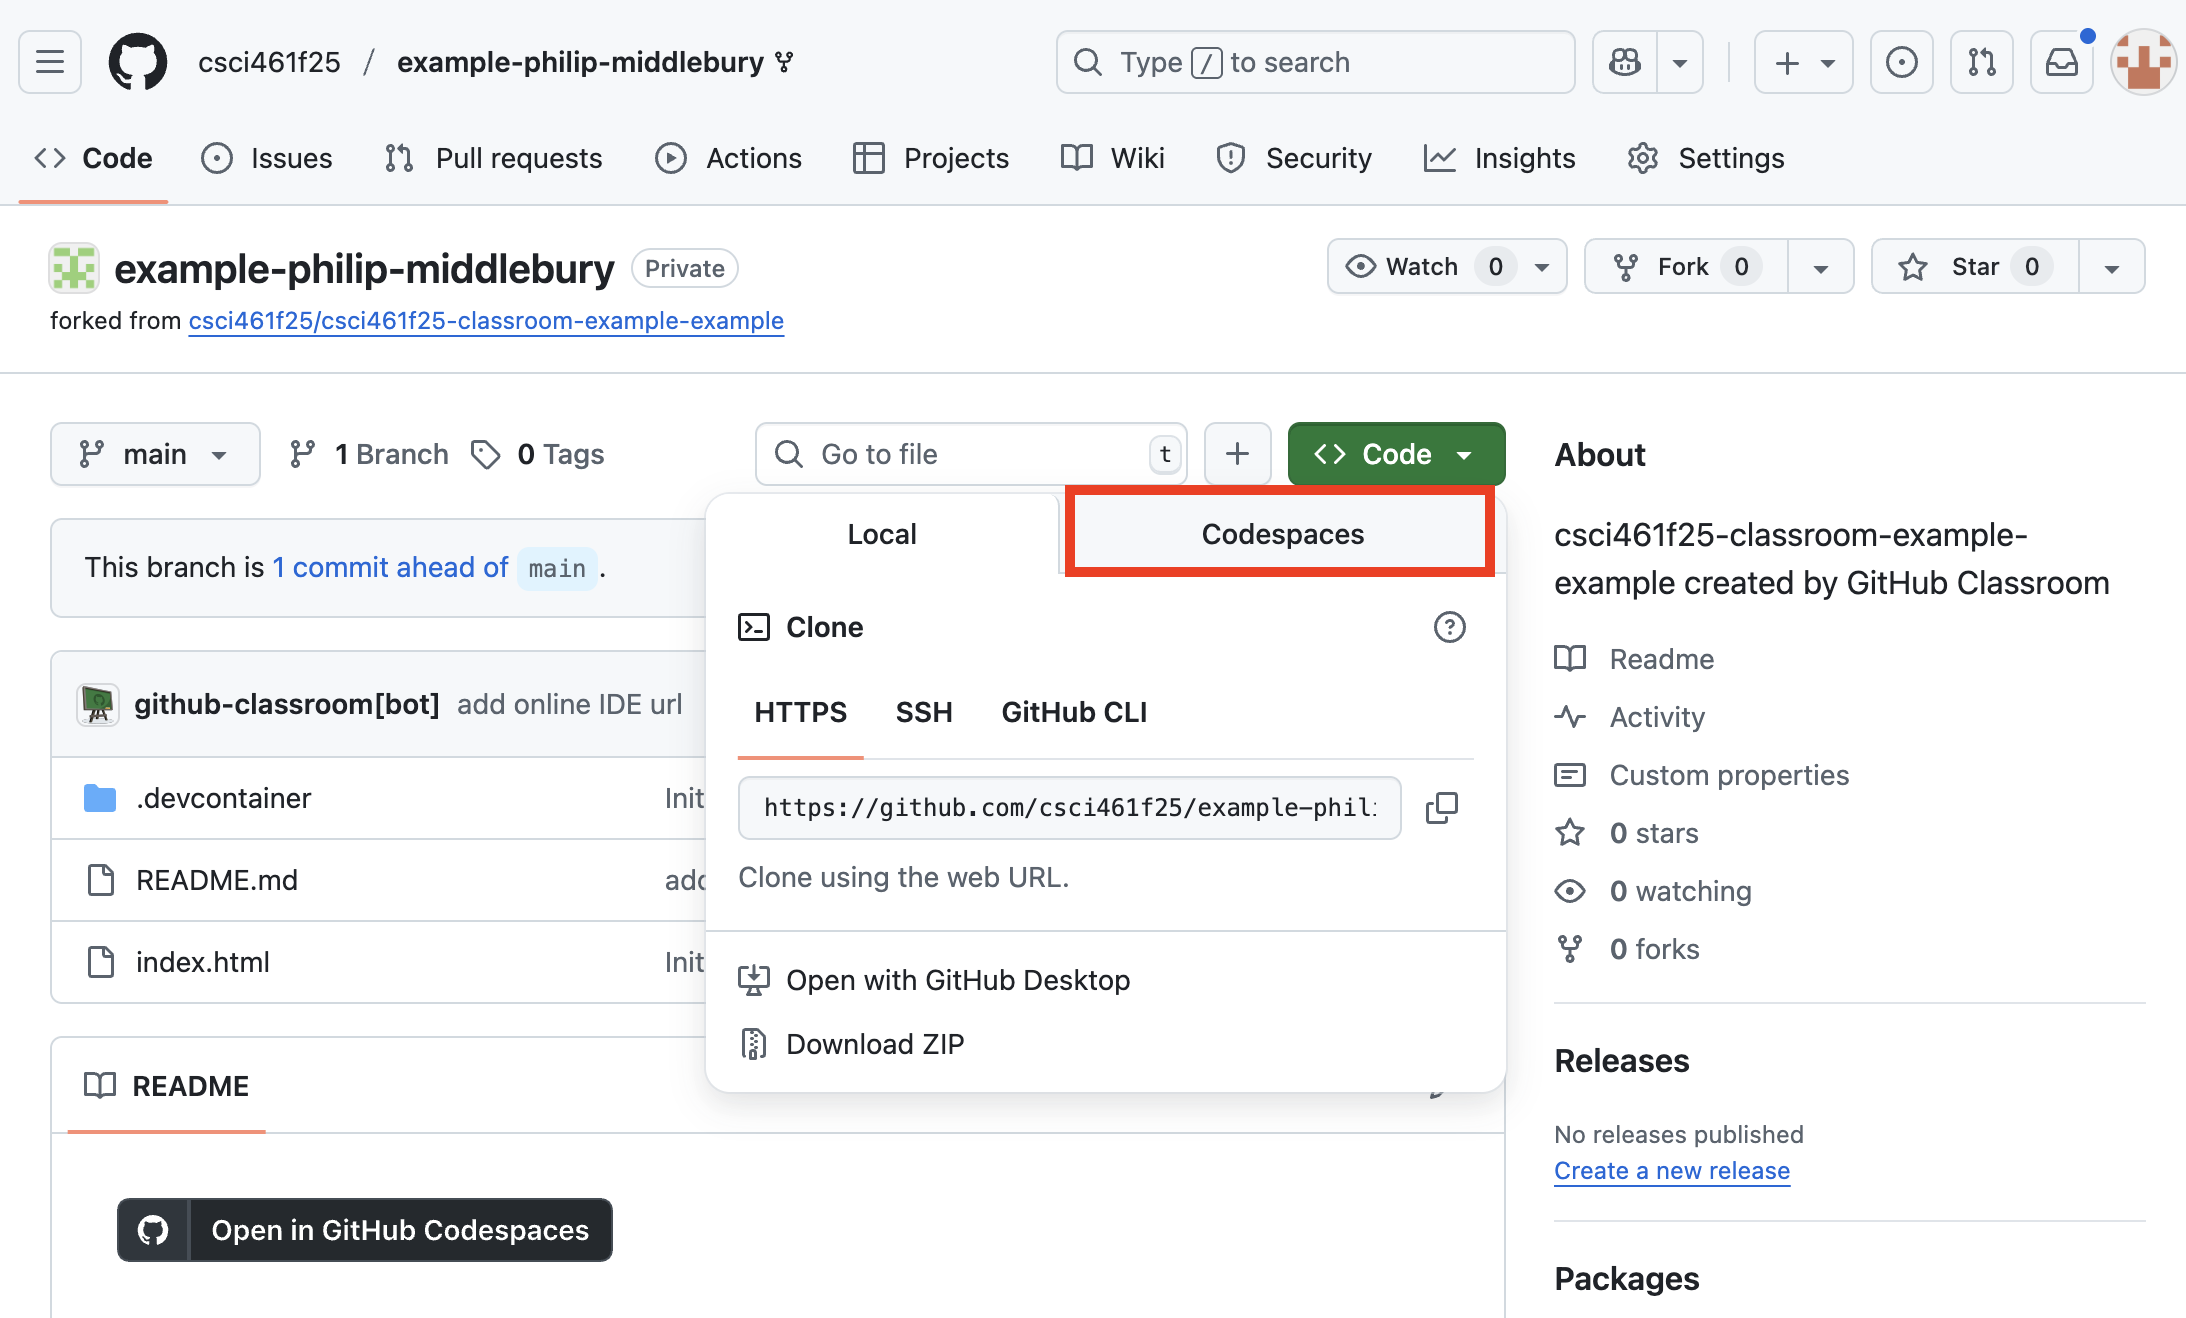Screen dimensions: 2186x1318
Task: Open the Clone help question icon
Action: [1449, 627]
